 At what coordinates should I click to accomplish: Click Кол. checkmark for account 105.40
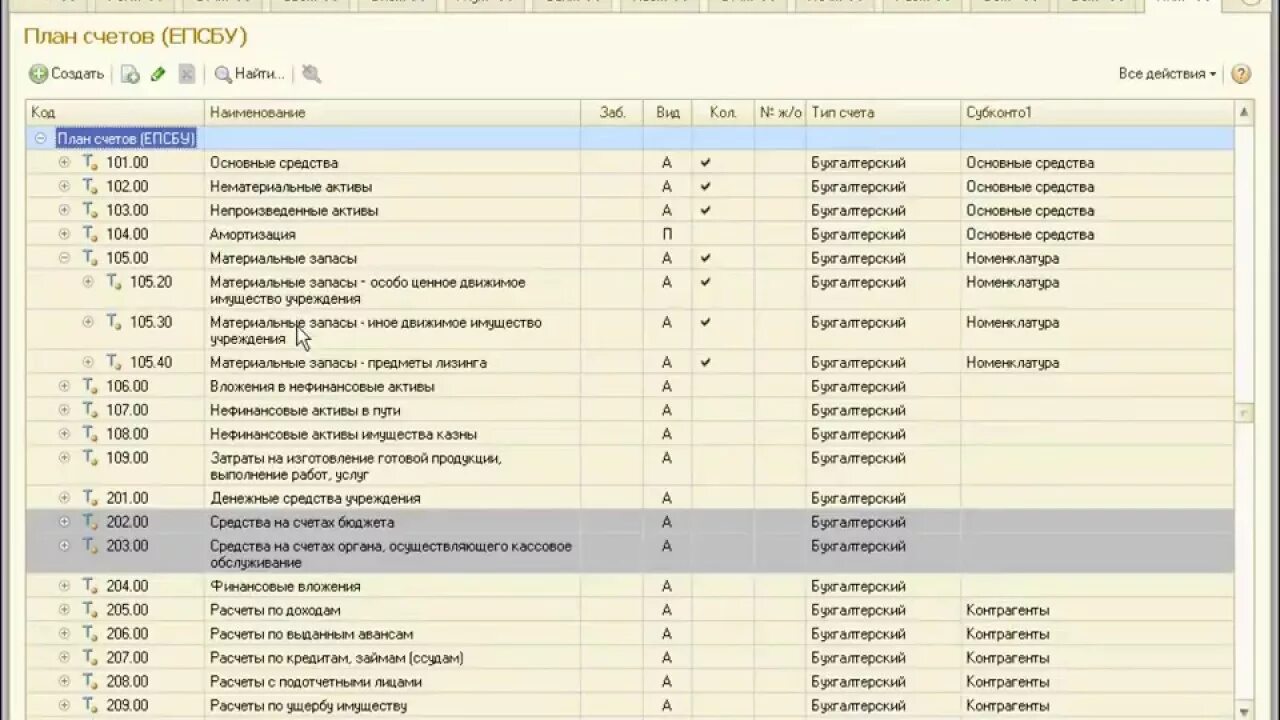pos(706,362)
